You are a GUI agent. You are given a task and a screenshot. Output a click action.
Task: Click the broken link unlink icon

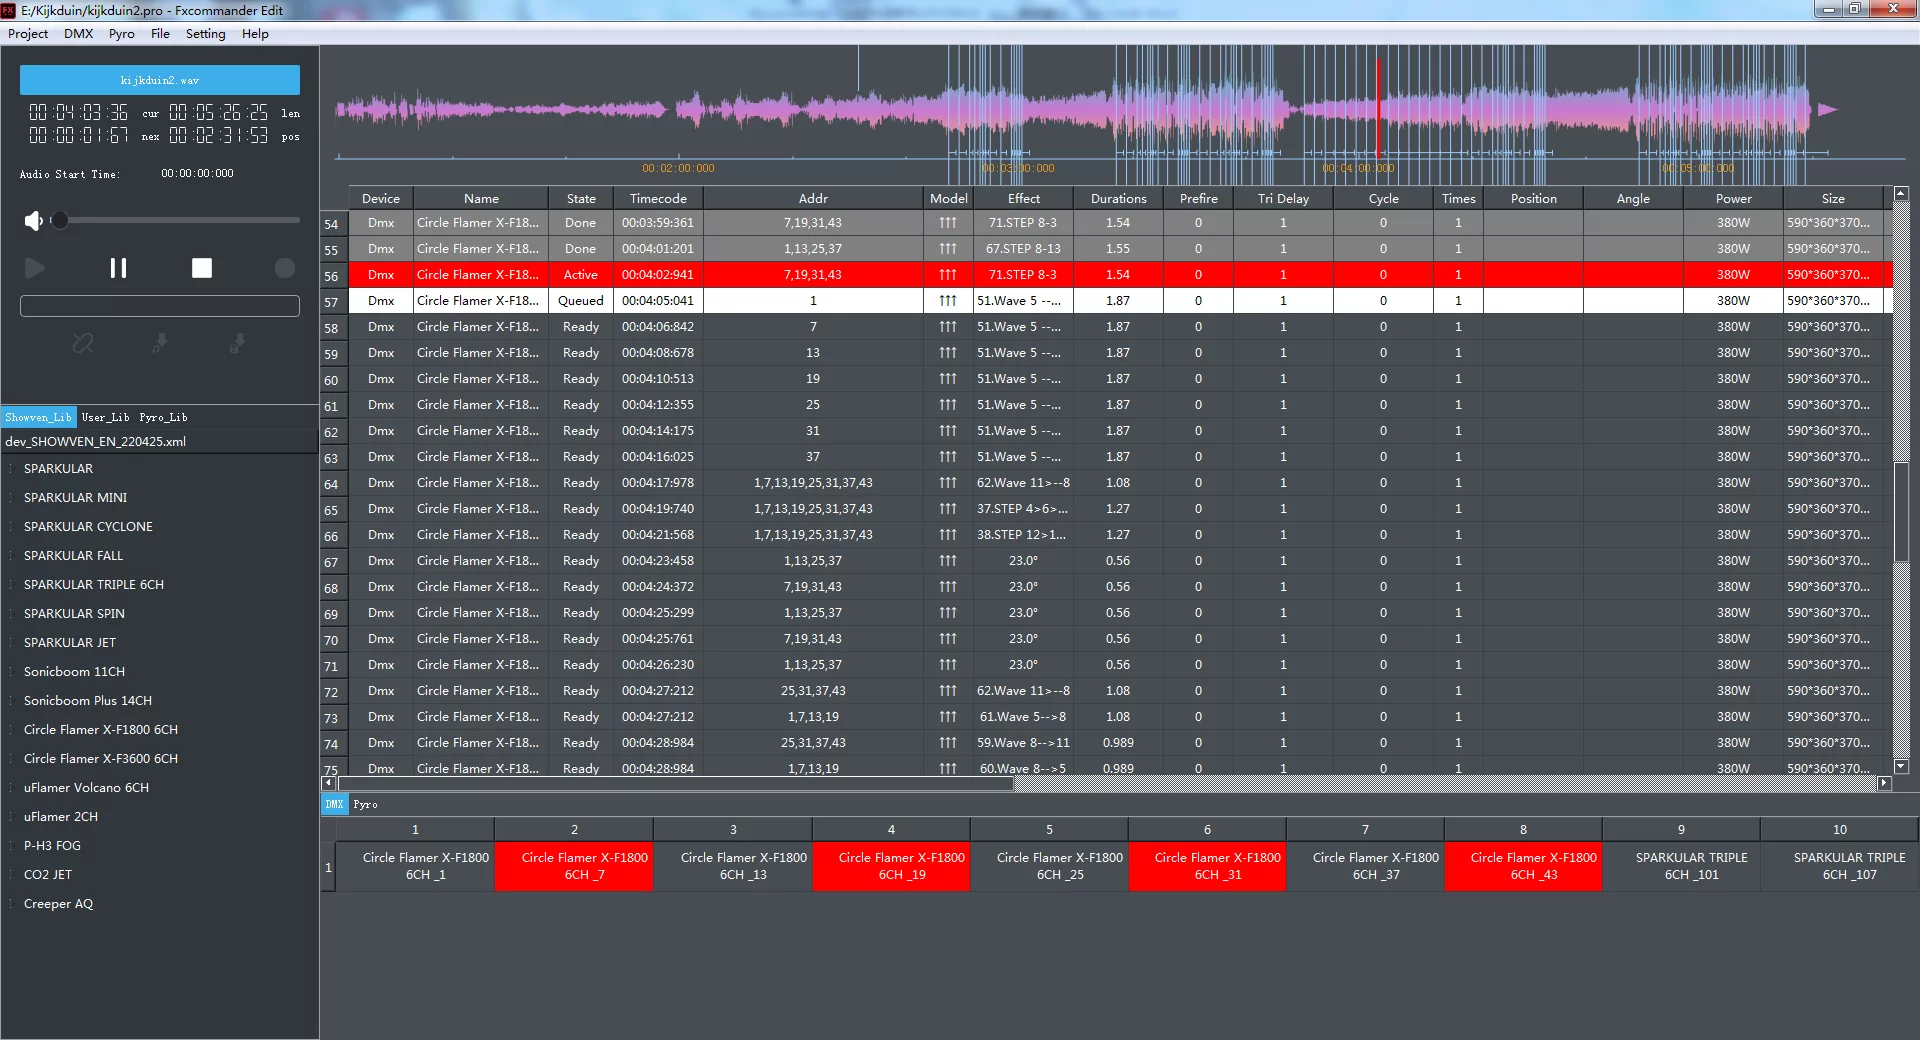(83, 344)
